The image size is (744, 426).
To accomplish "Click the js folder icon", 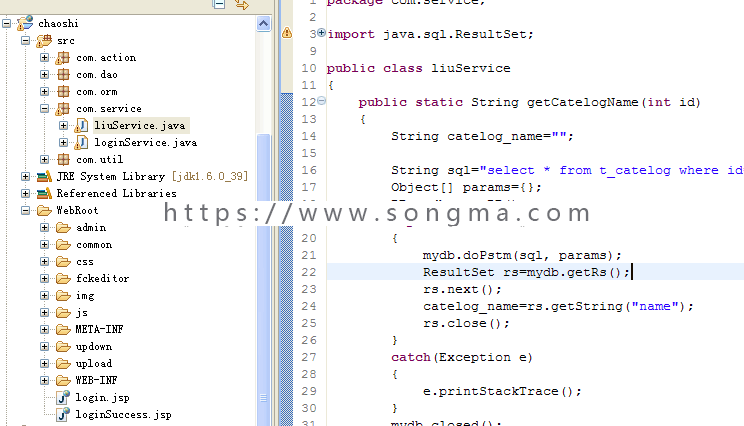I will click(63, 313).
